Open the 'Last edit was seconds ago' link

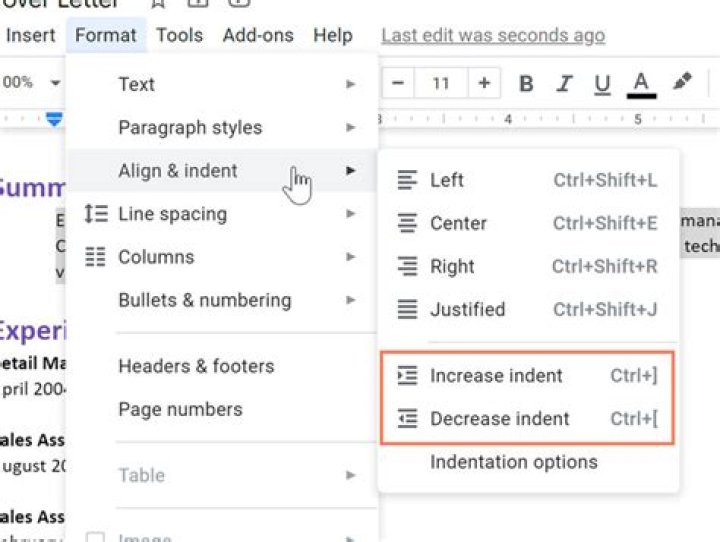(492, 35)
